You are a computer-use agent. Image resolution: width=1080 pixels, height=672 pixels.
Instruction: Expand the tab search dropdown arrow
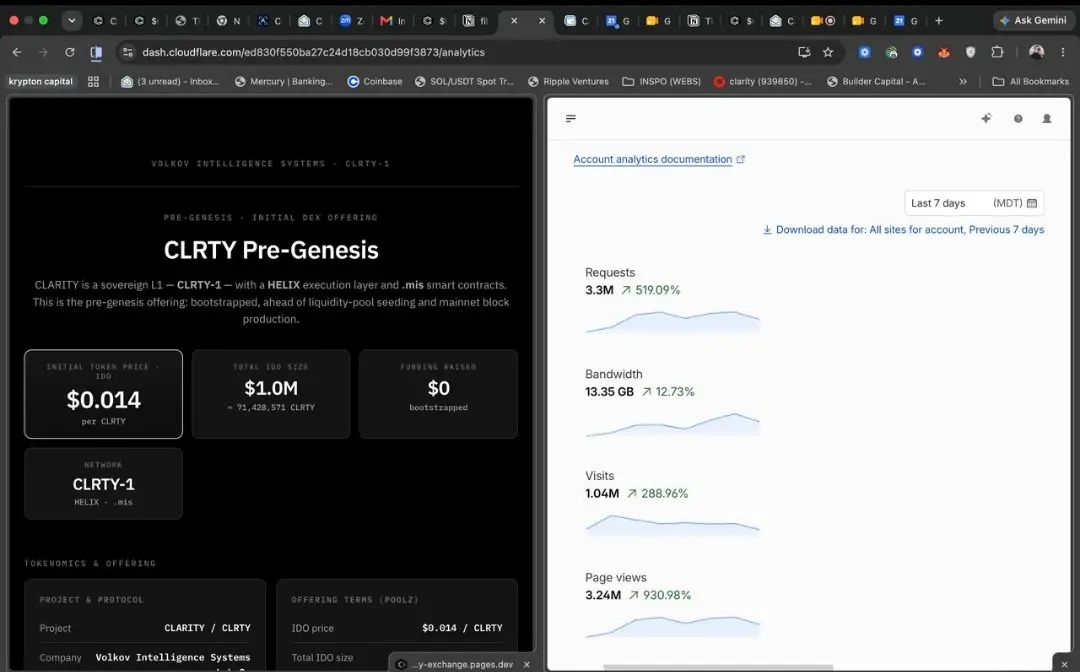click(72, 21)
